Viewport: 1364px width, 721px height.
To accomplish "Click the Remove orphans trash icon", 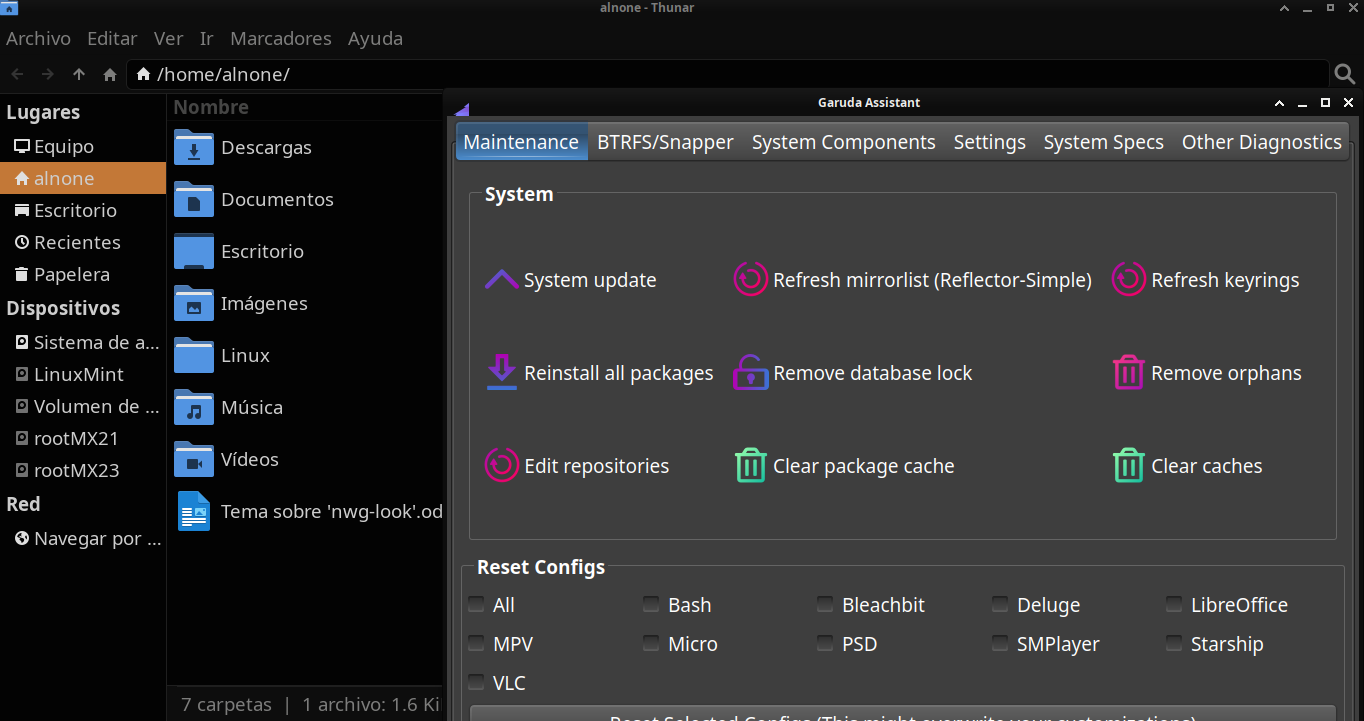I will (1128, 373).
